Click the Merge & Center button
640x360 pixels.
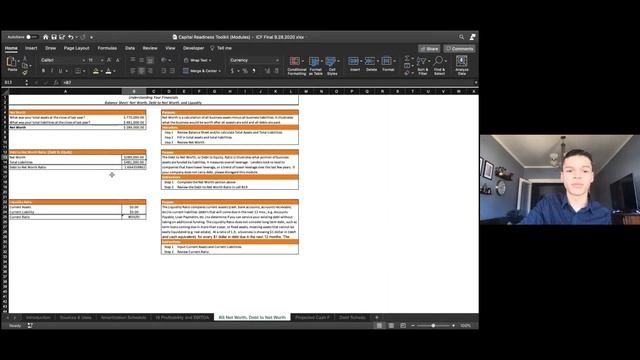[202, 71]
